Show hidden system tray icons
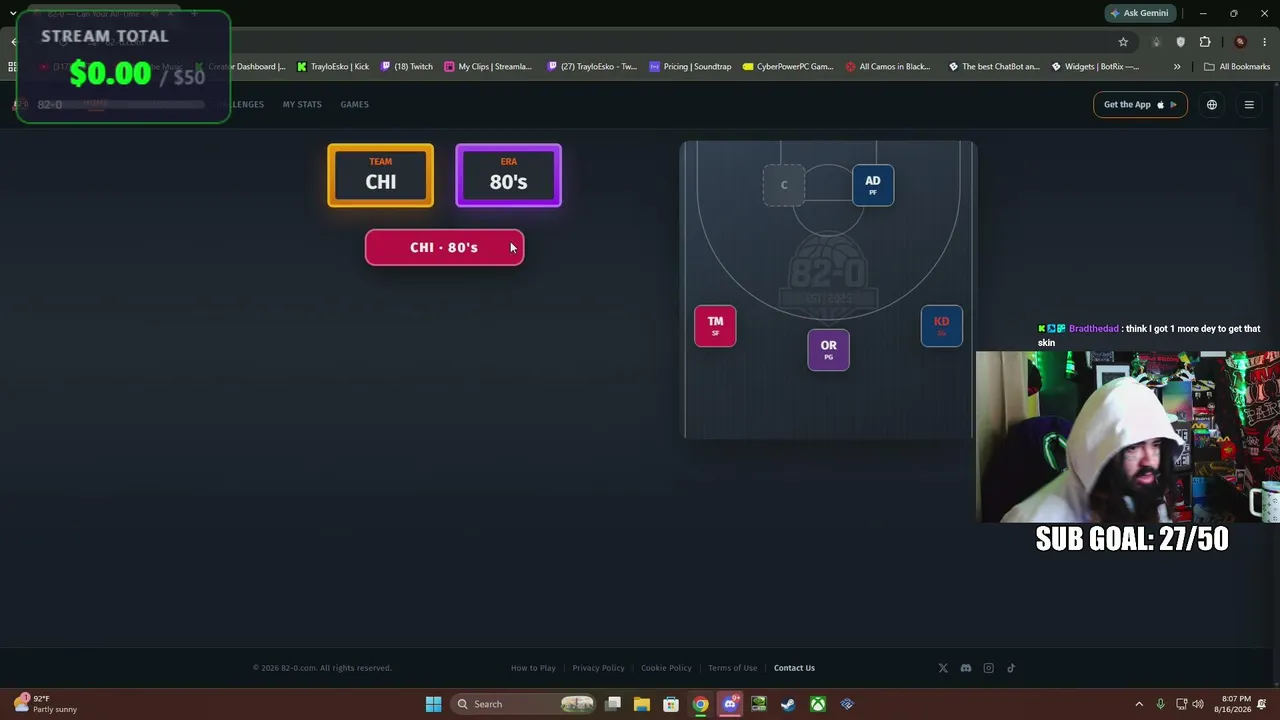 tap(1139, 704)
